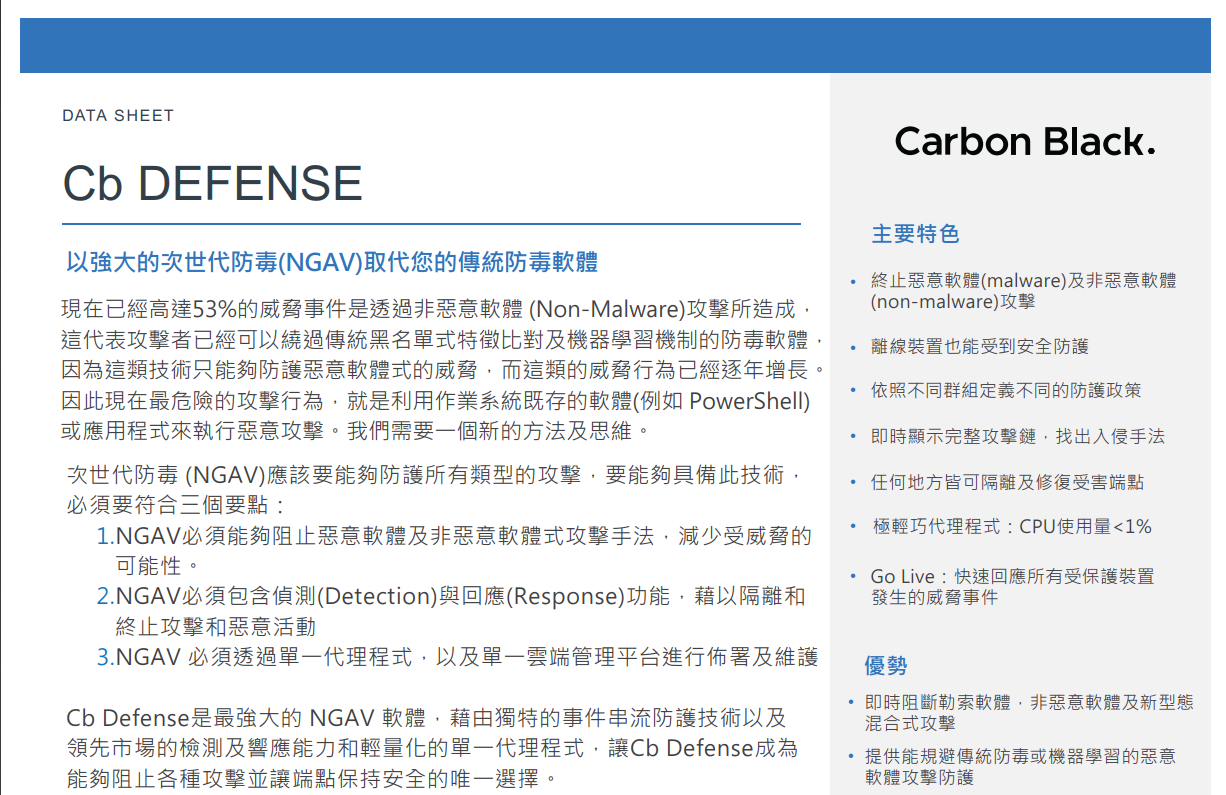Click the bullet 任何地方皆可隔離及修復受害端點

point(1008,482)
